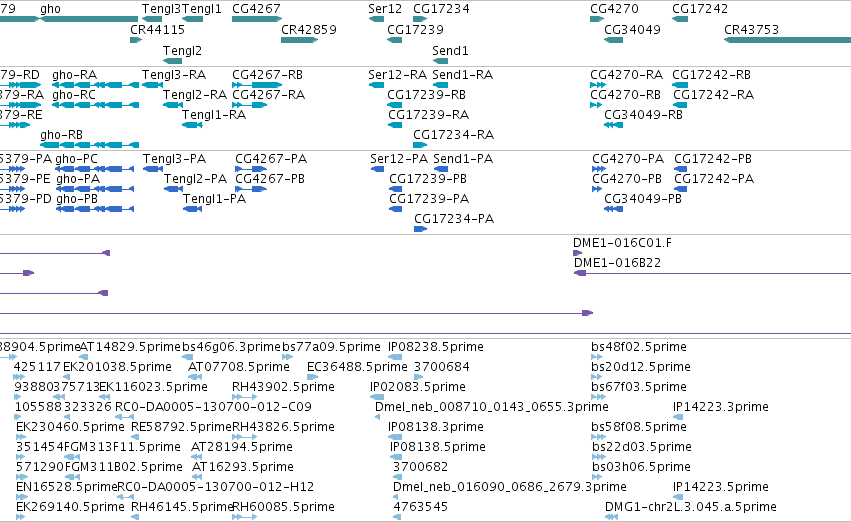Open the bs77a09.5prime EST label

[x=332, y=347]
